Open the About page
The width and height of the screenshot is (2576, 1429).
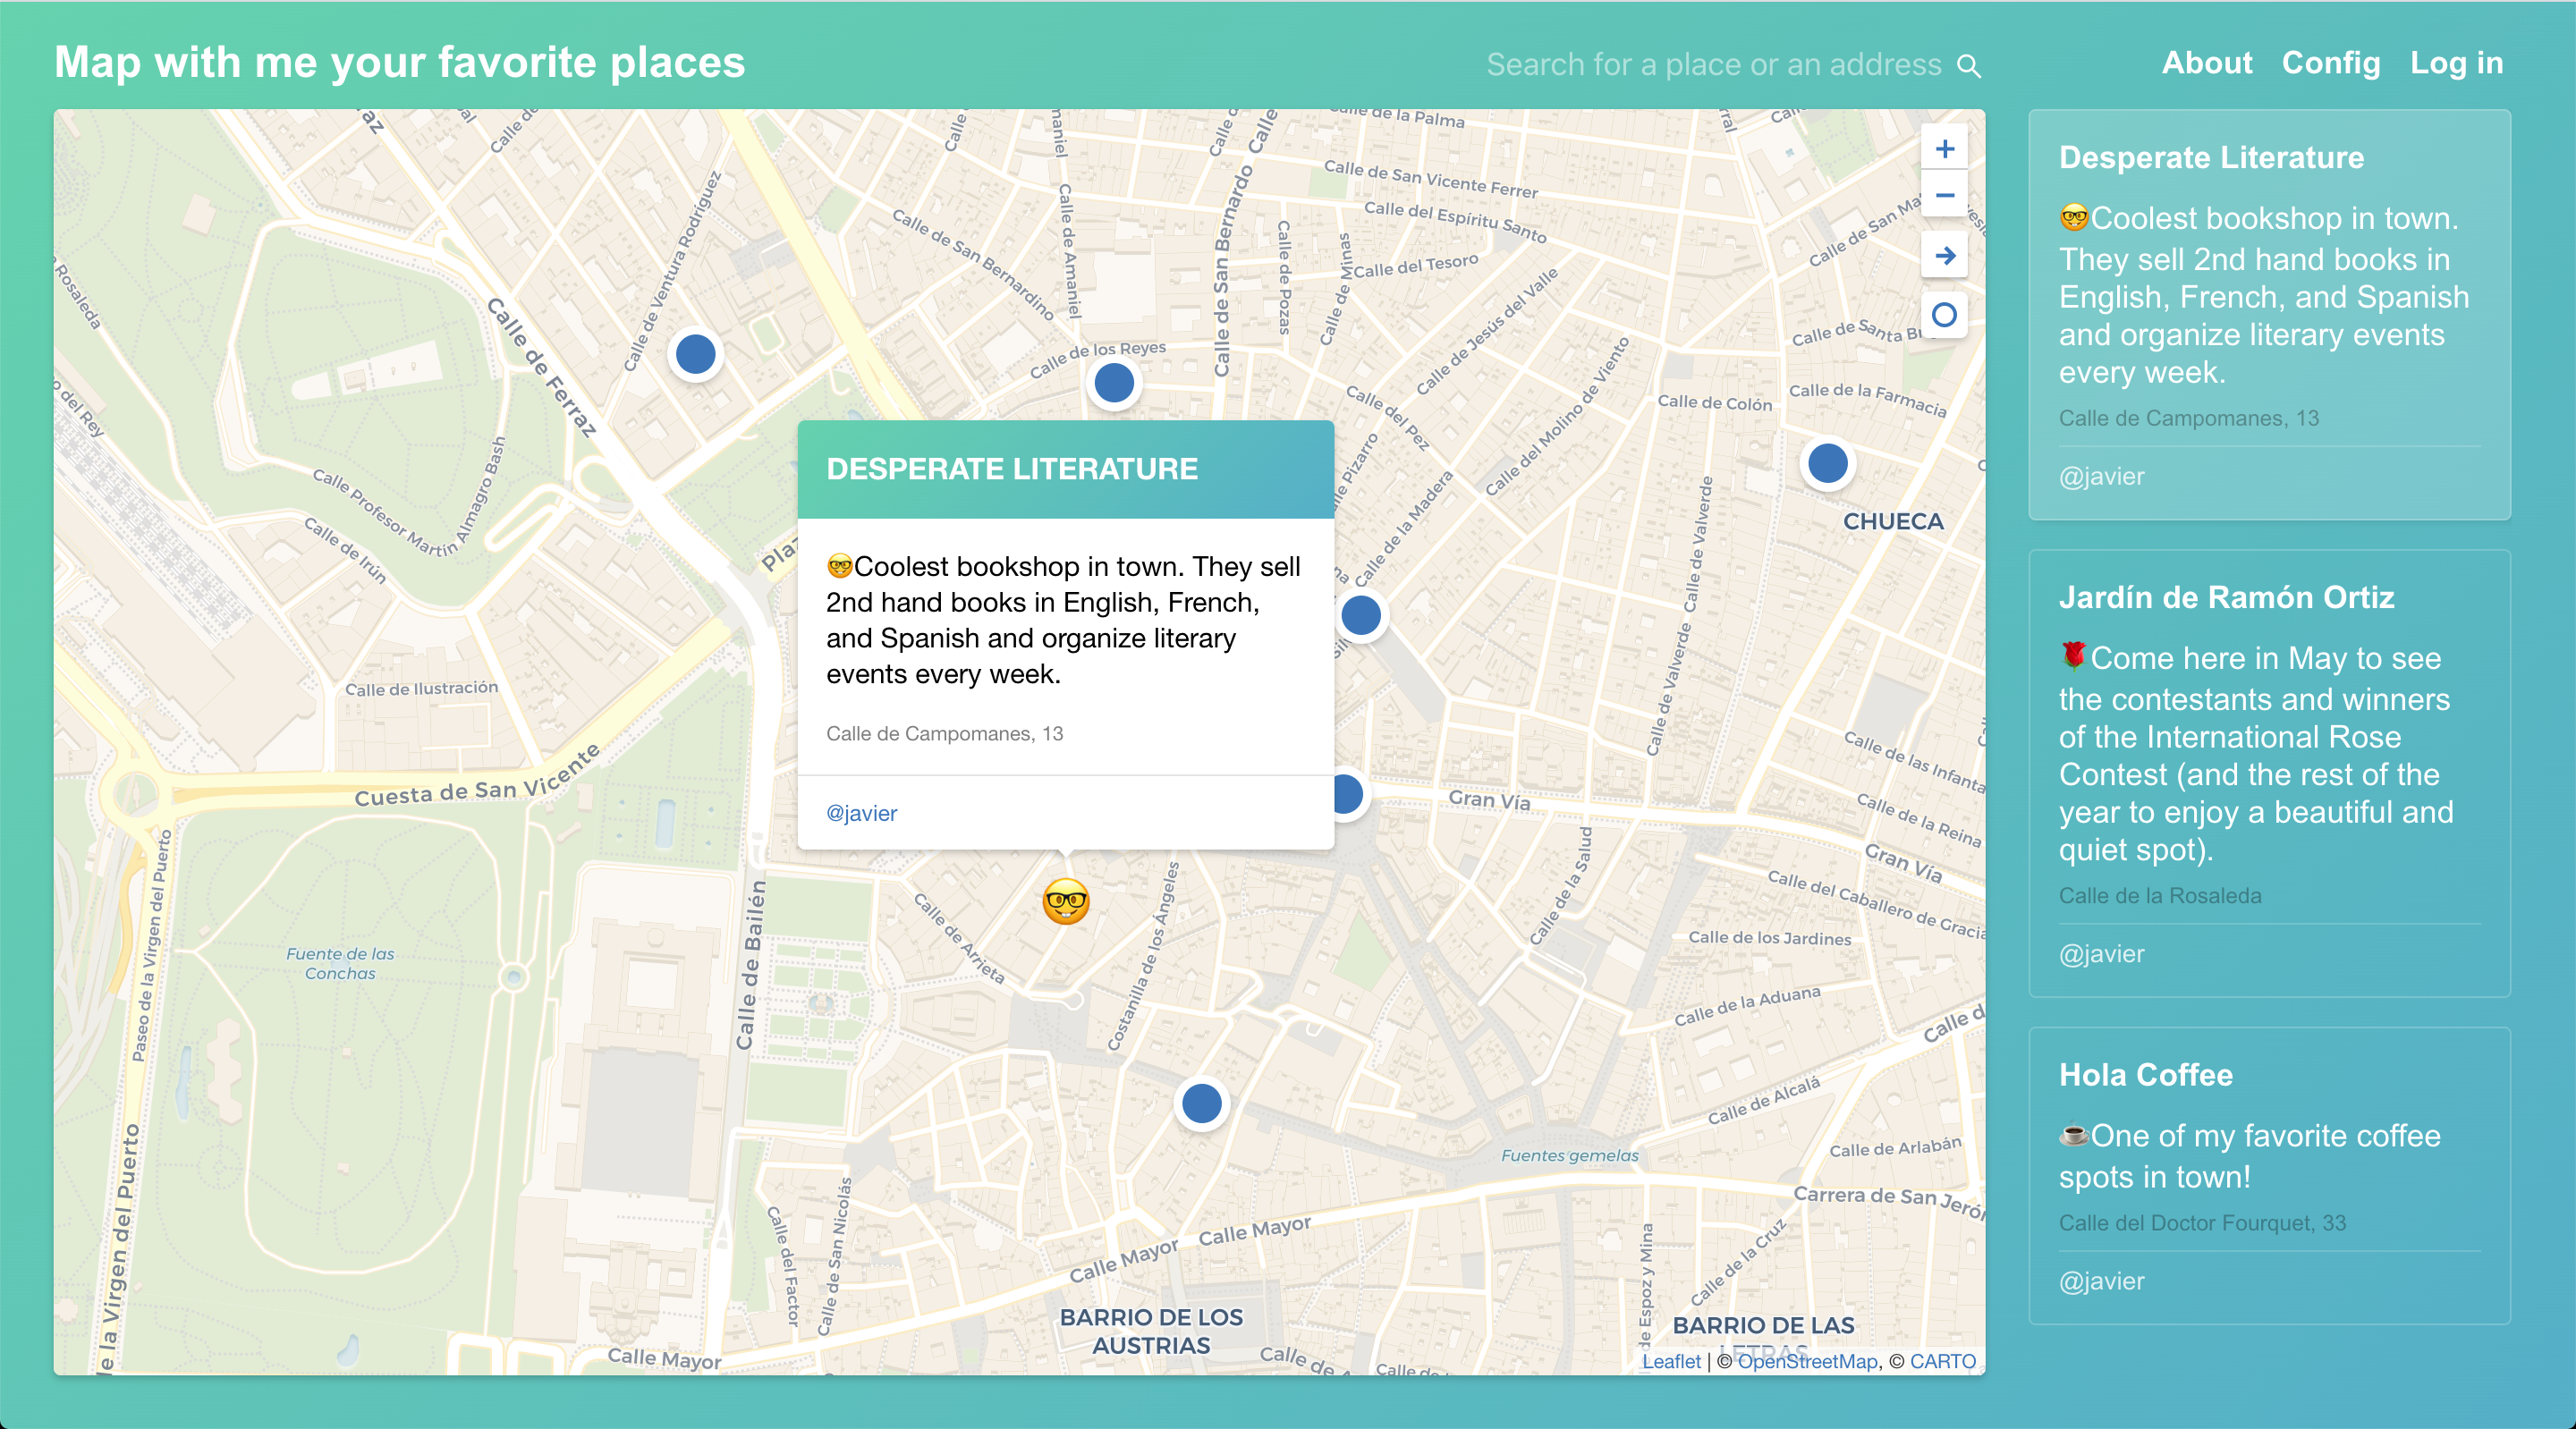pyautogui.click(x=2207, y=62)
